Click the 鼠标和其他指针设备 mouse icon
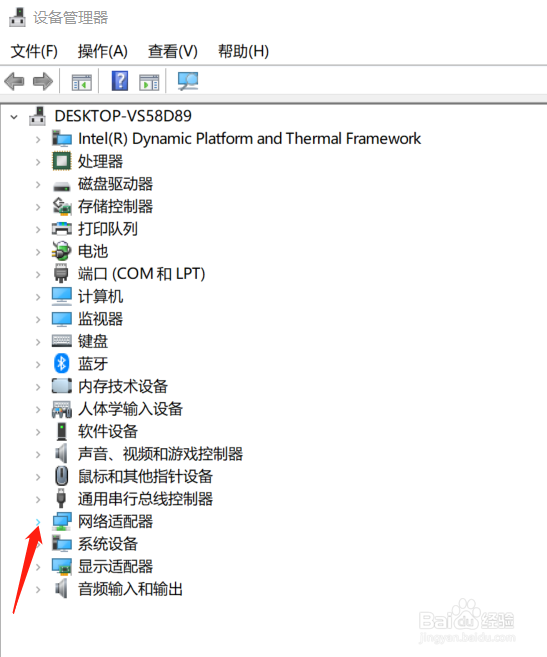Viewport: 547px width, 657px height. click(x=62, y=476)
